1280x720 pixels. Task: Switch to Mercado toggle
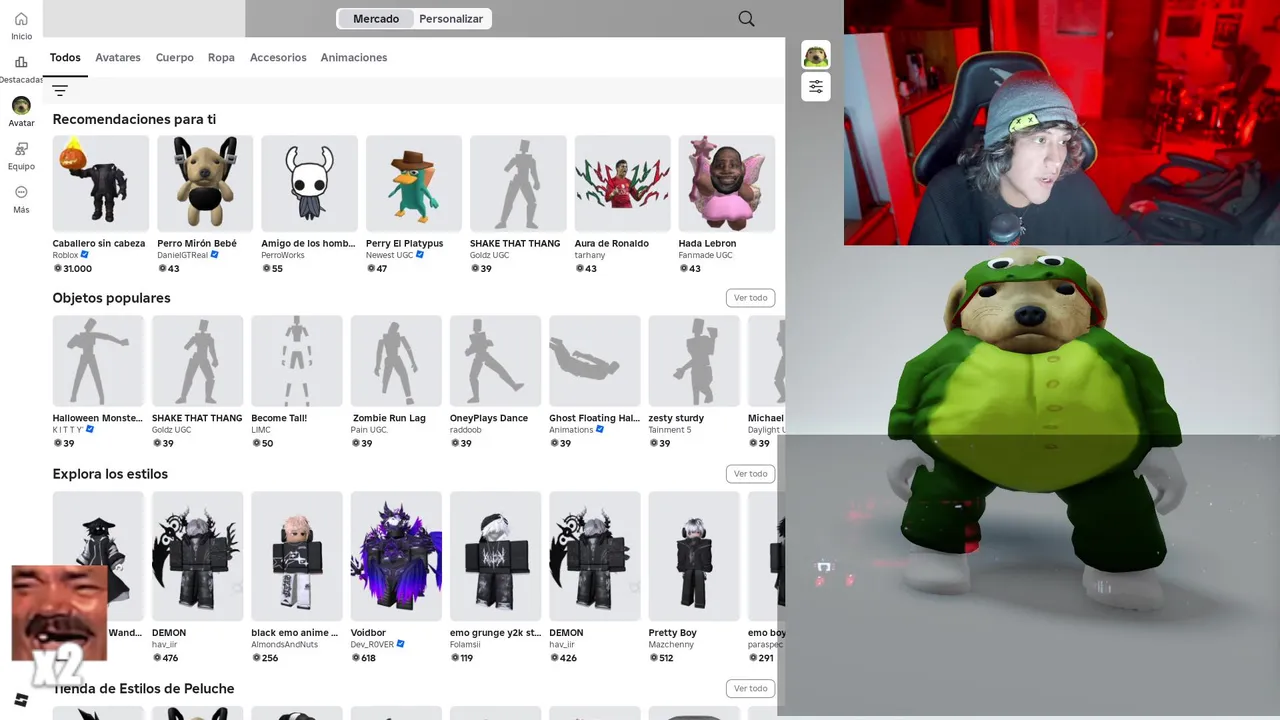click(x=376, y=19)
